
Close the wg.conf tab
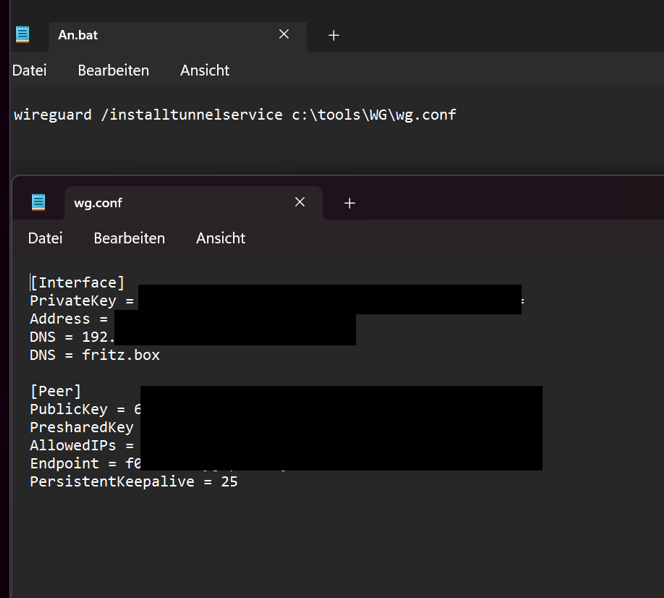pos(300,203)
